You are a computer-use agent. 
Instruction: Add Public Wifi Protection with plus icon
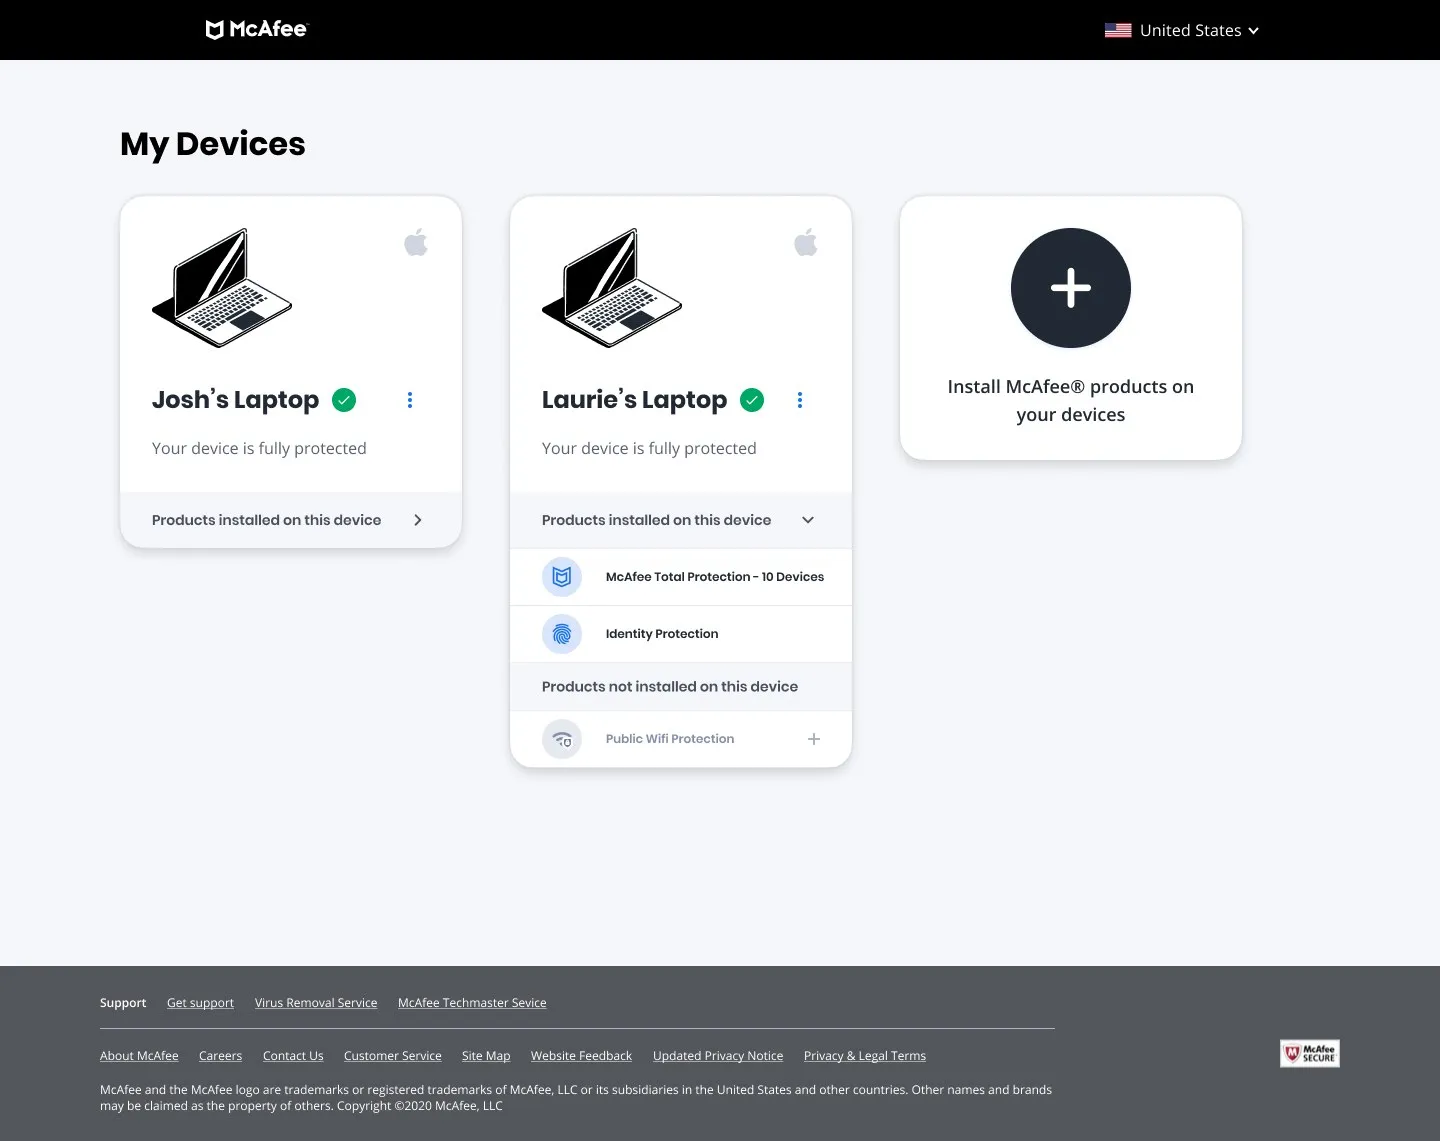[x=814, y=739]
